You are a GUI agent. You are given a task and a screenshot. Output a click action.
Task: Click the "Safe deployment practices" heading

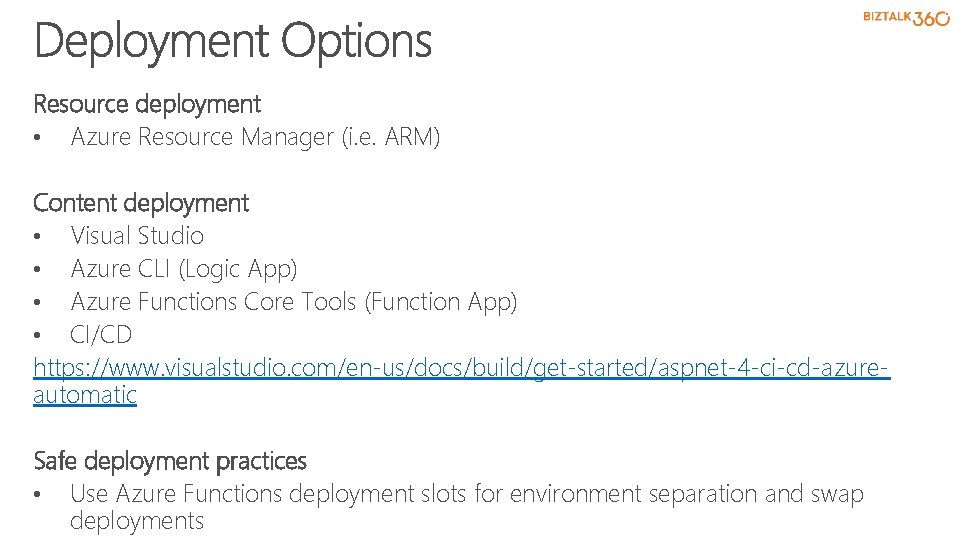click(170, 461)
